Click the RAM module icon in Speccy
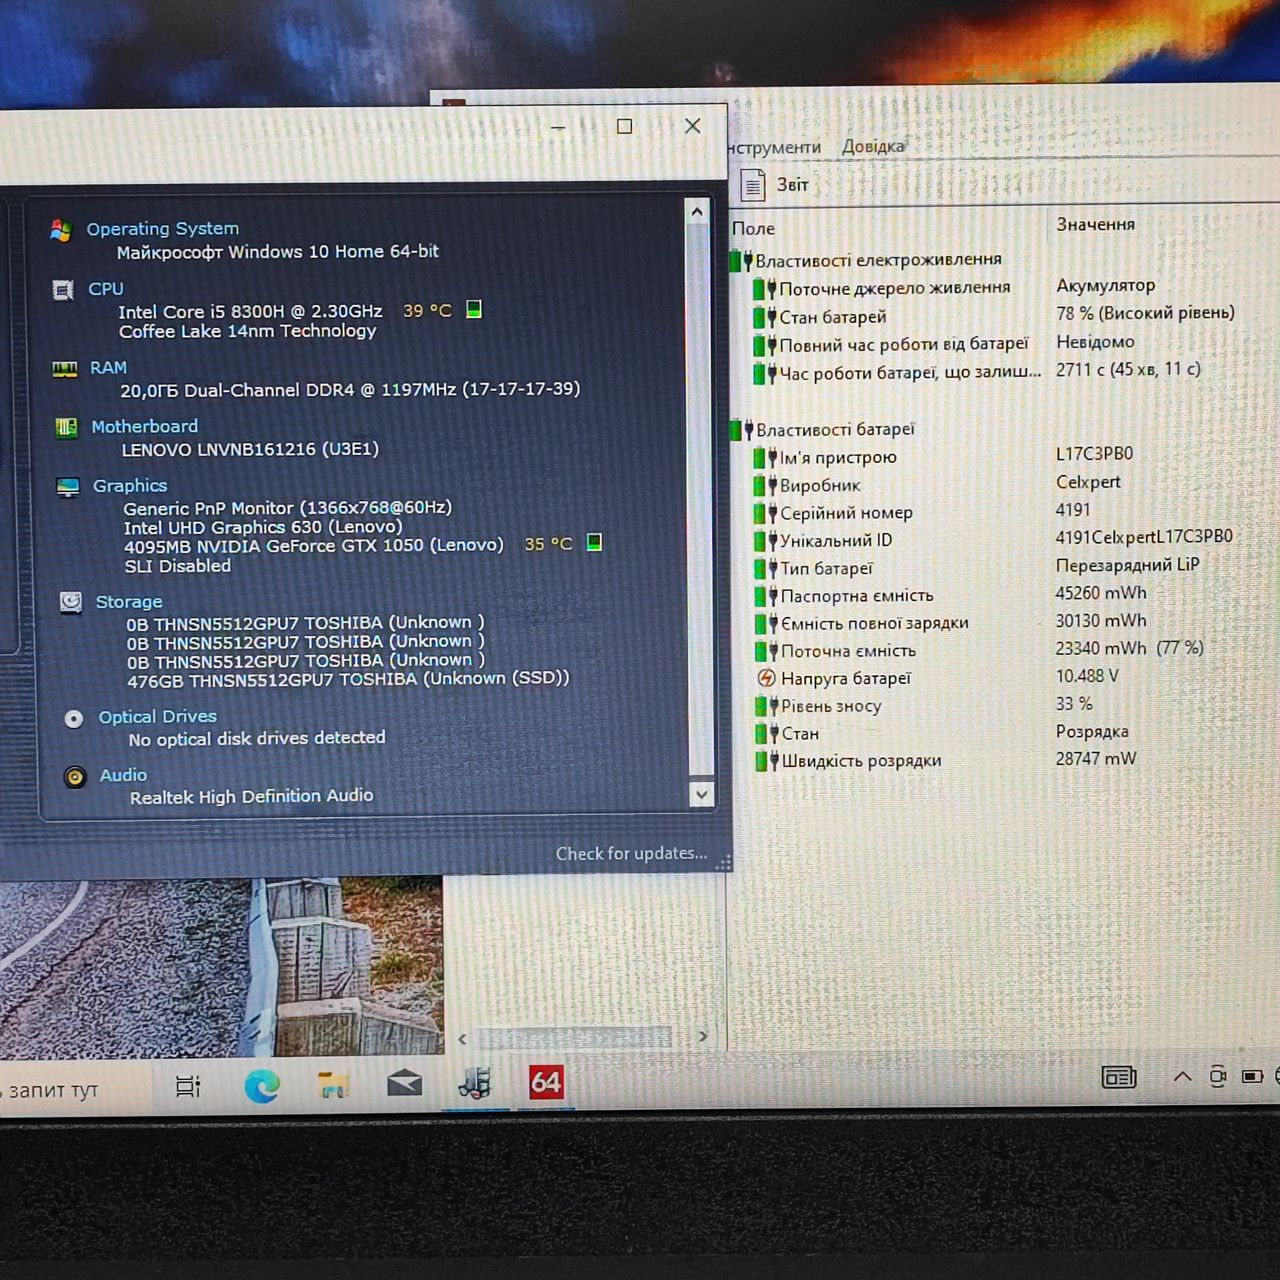 [65, 369]
